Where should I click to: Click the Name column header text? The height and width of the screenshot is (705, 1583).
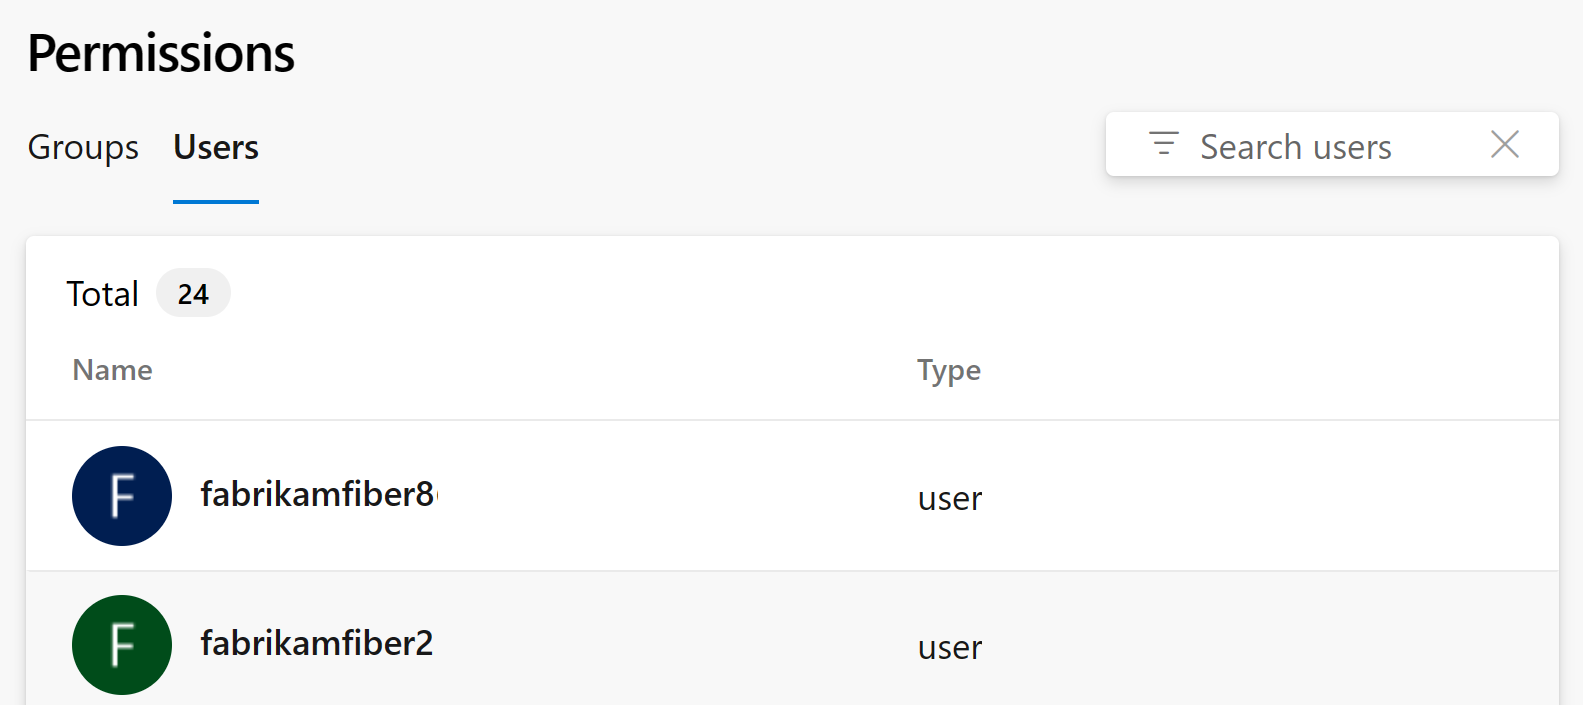click(x=112, y=370)
